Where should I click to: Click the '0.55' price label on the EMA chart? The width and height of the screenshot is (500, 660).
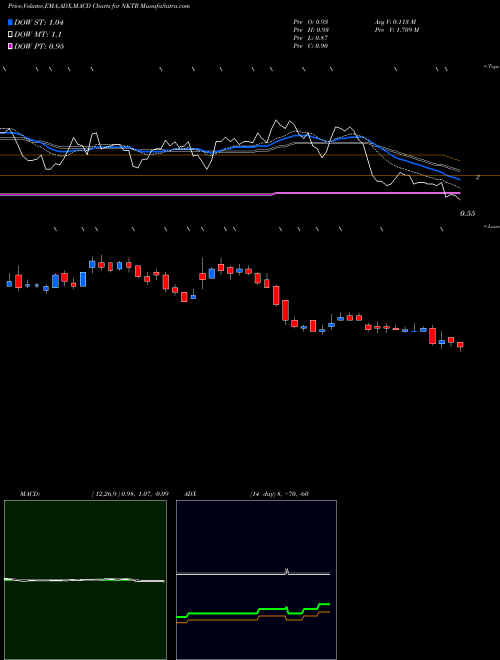point(468,214)
